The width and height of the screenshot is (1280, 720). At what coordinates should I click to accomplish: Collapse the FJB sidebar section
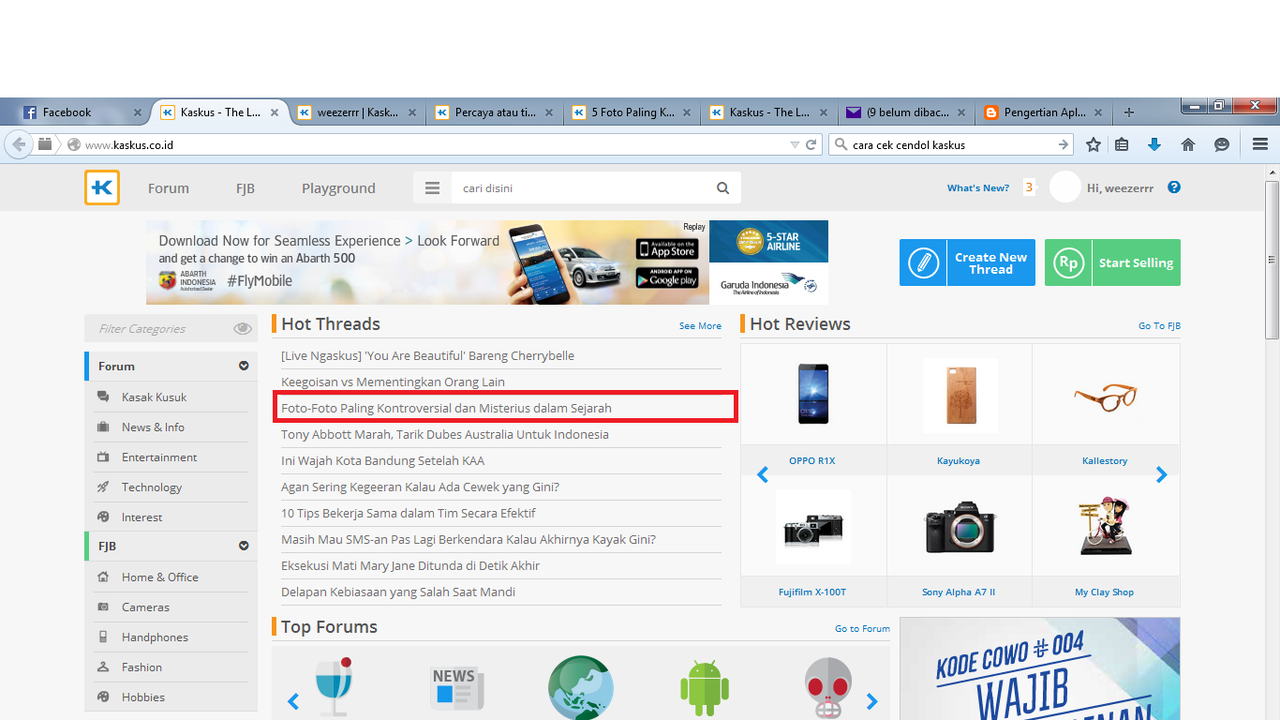(243, 546)
